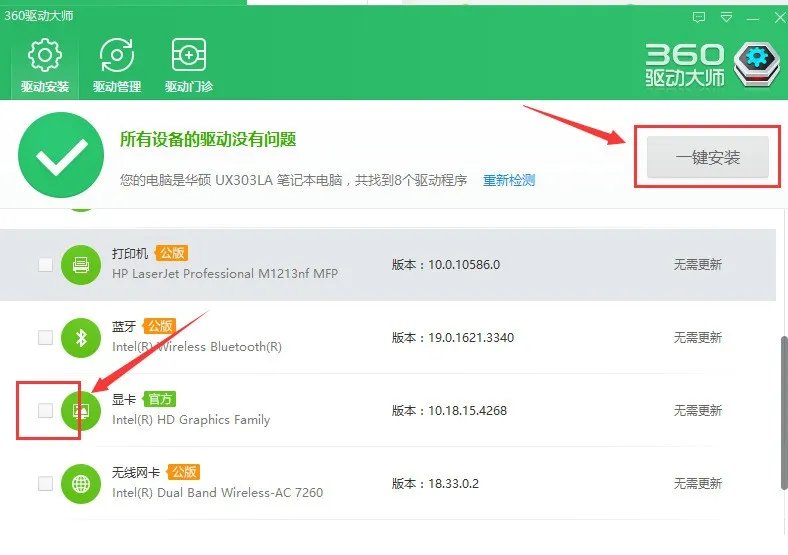Click 公版 tag on the 打印机 row

[x=172, y=253]
